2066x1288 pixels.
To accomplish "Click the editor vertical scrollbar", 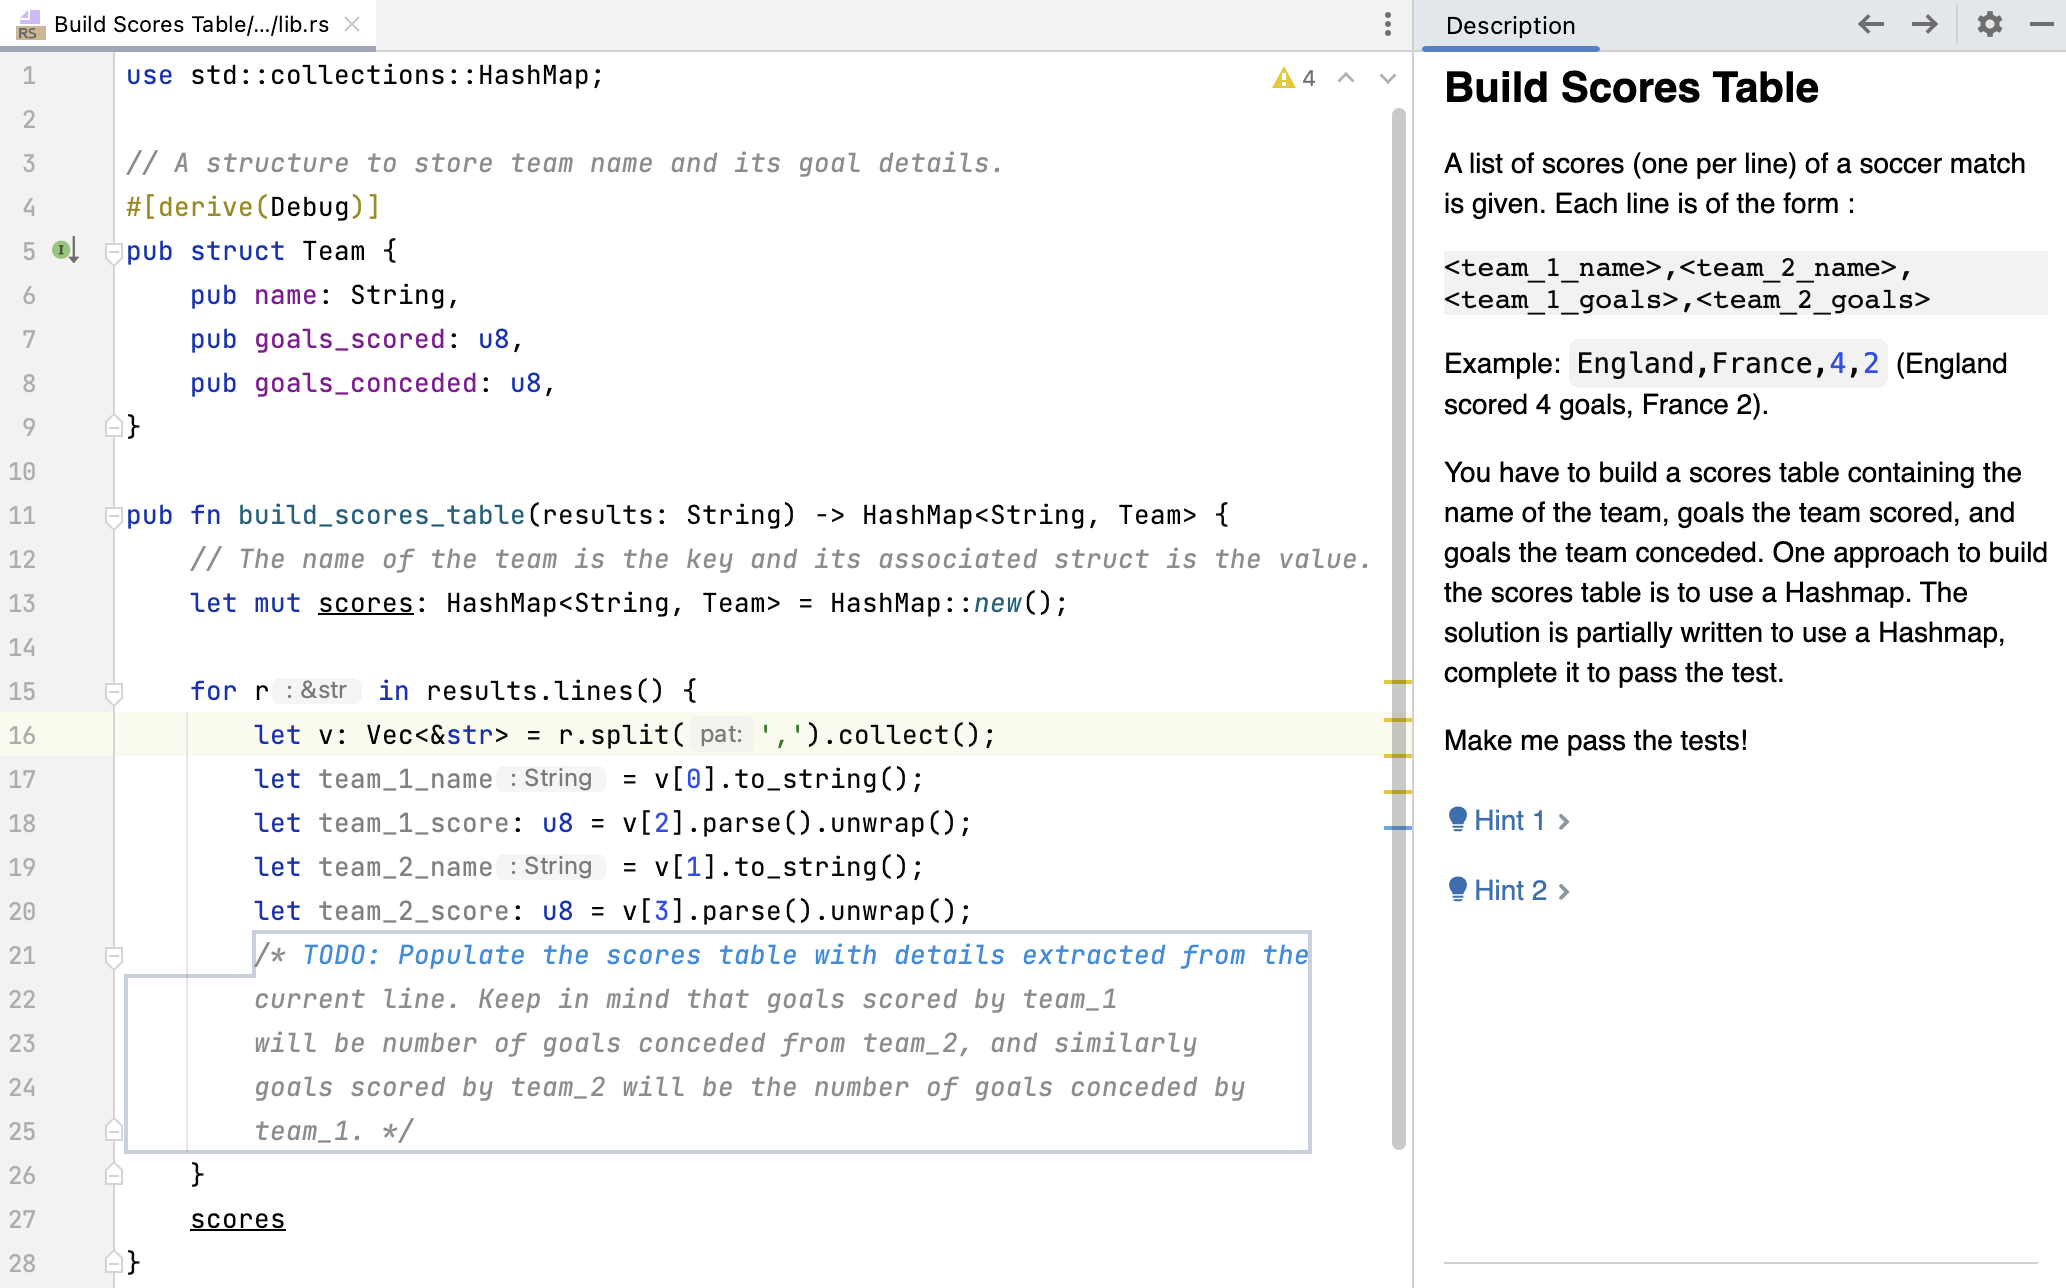I will tap(1398, 628).
